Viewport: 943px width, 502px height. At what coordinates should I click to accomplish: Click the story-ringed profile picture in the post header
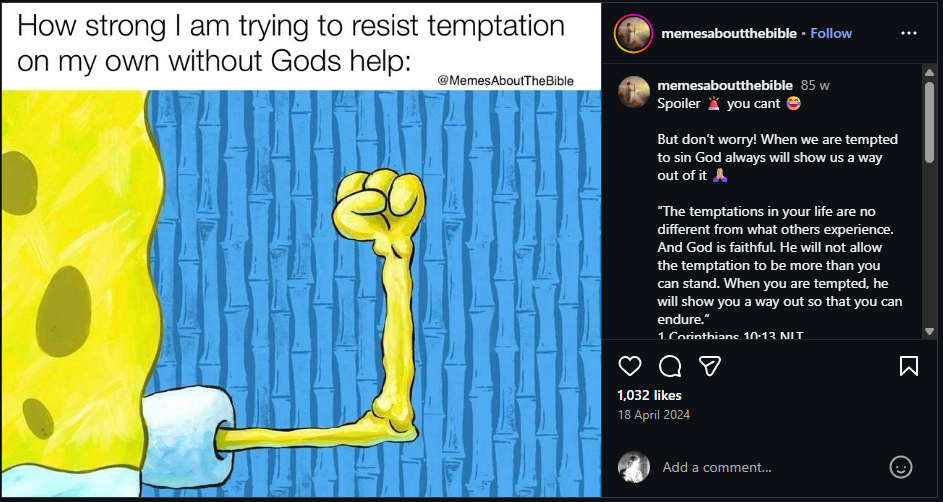pos(634,33)
